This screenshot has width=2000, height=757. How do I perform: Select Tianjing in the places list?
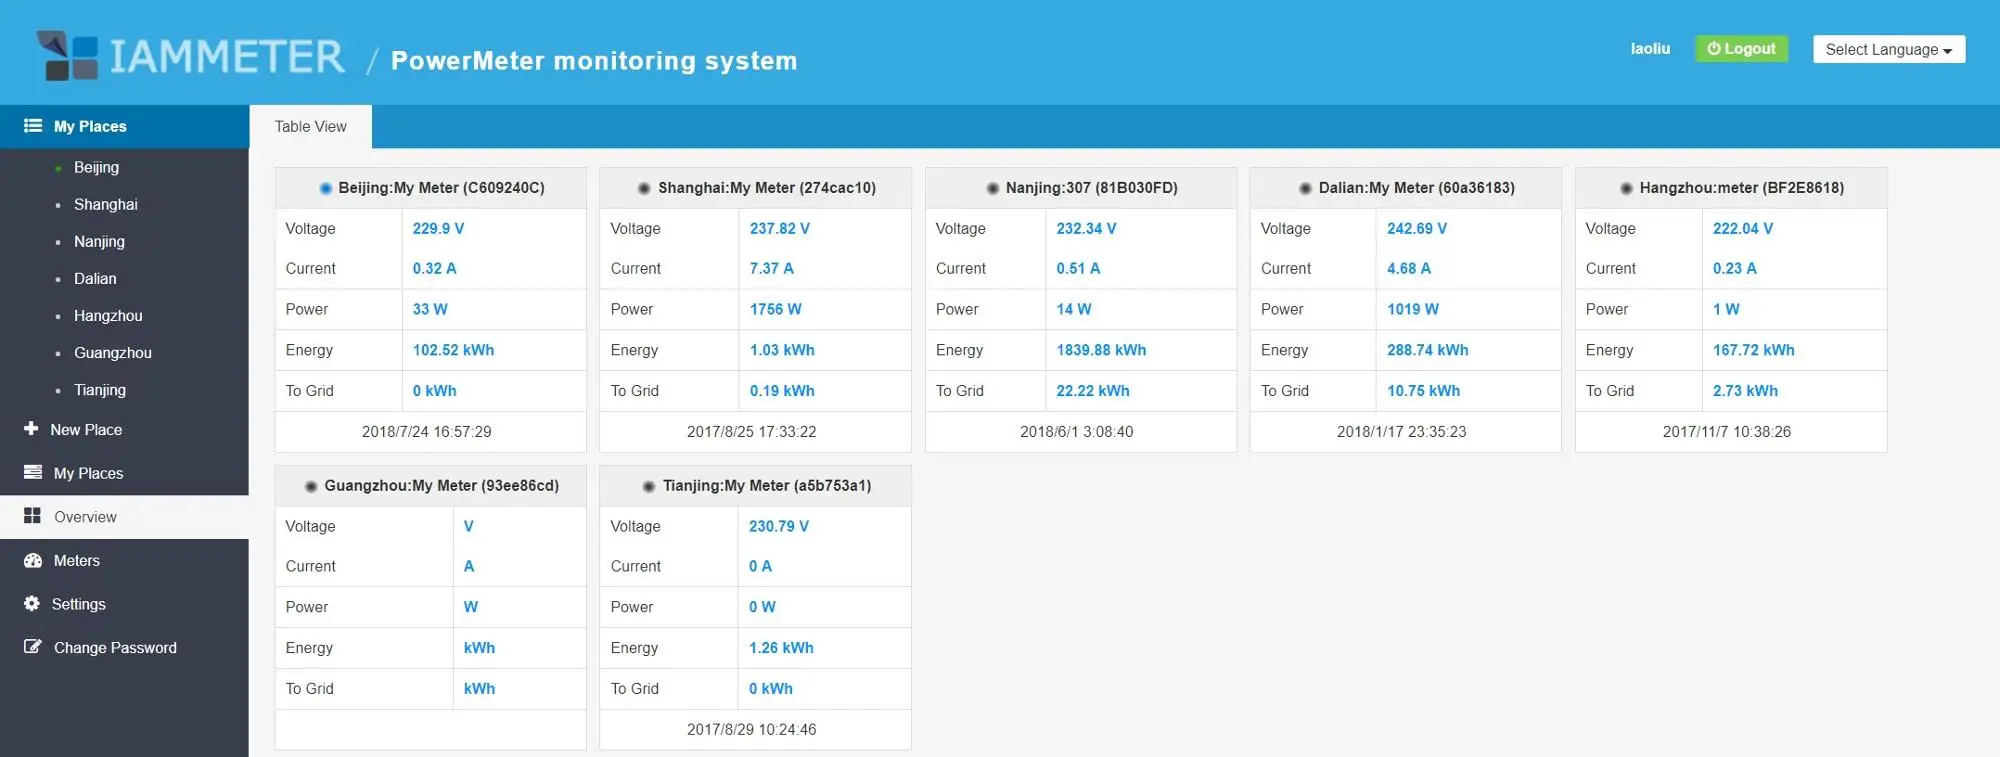100,389
